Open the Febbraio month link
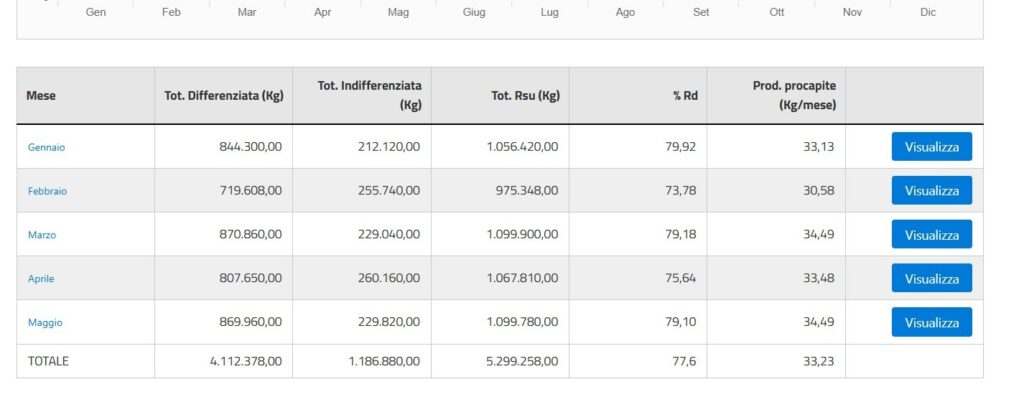Screen dimensions: 1024x402 pos(47,191)
